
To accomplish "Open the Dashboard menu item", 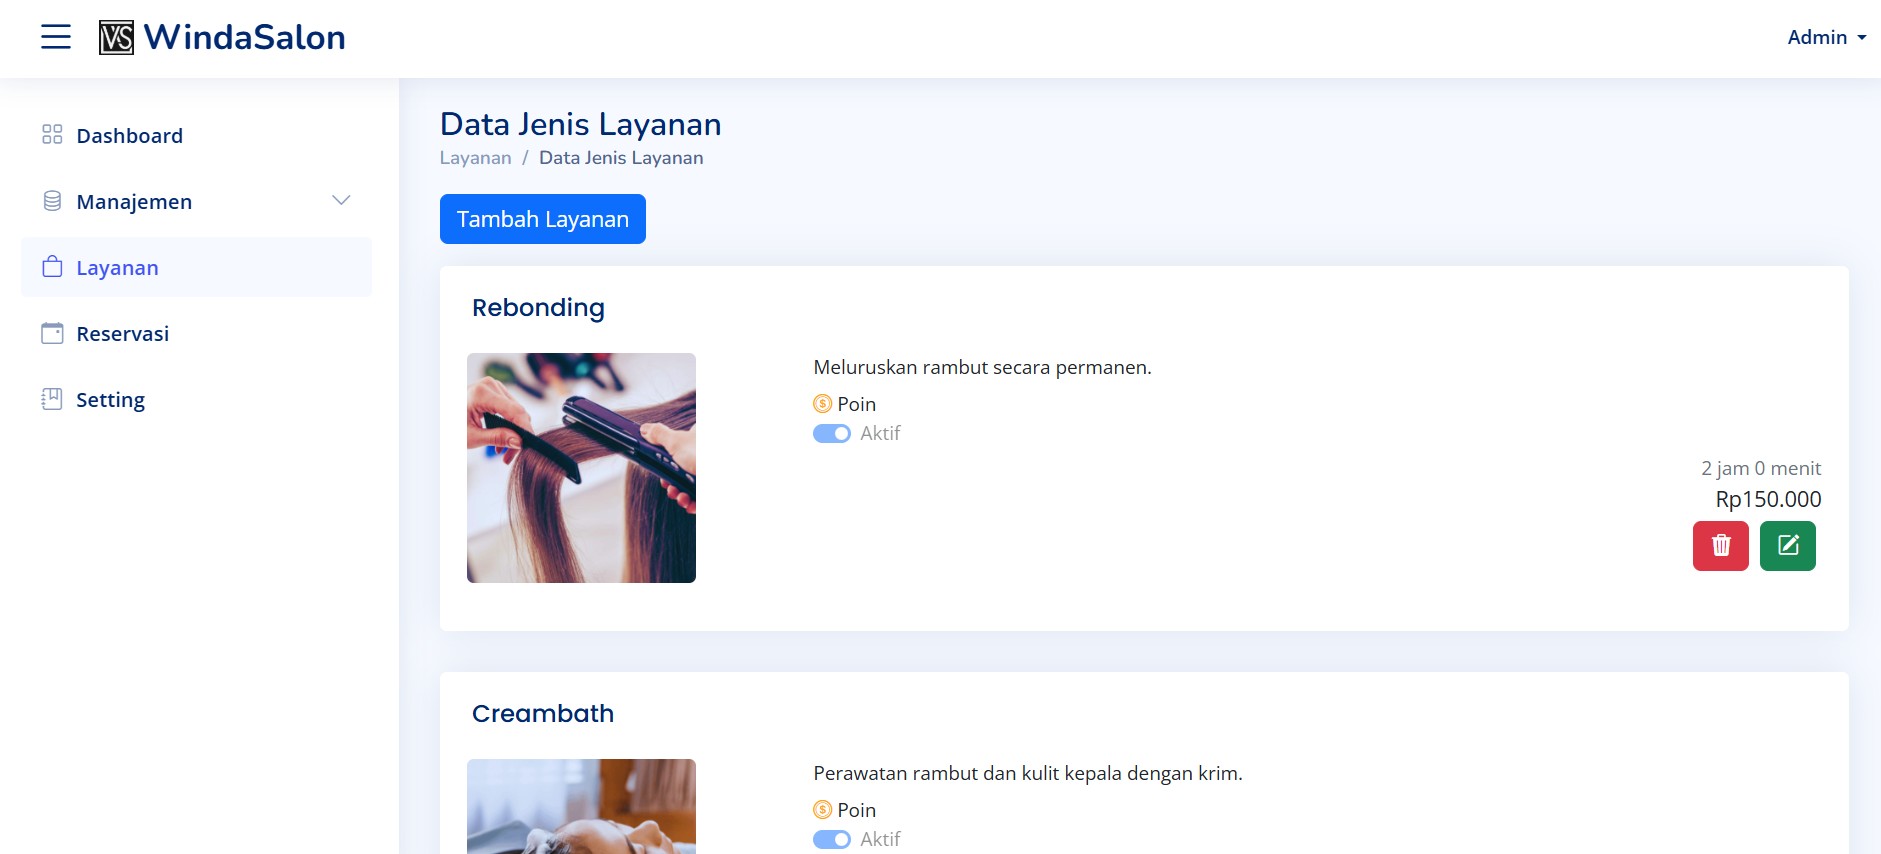I will click(197, 135).
